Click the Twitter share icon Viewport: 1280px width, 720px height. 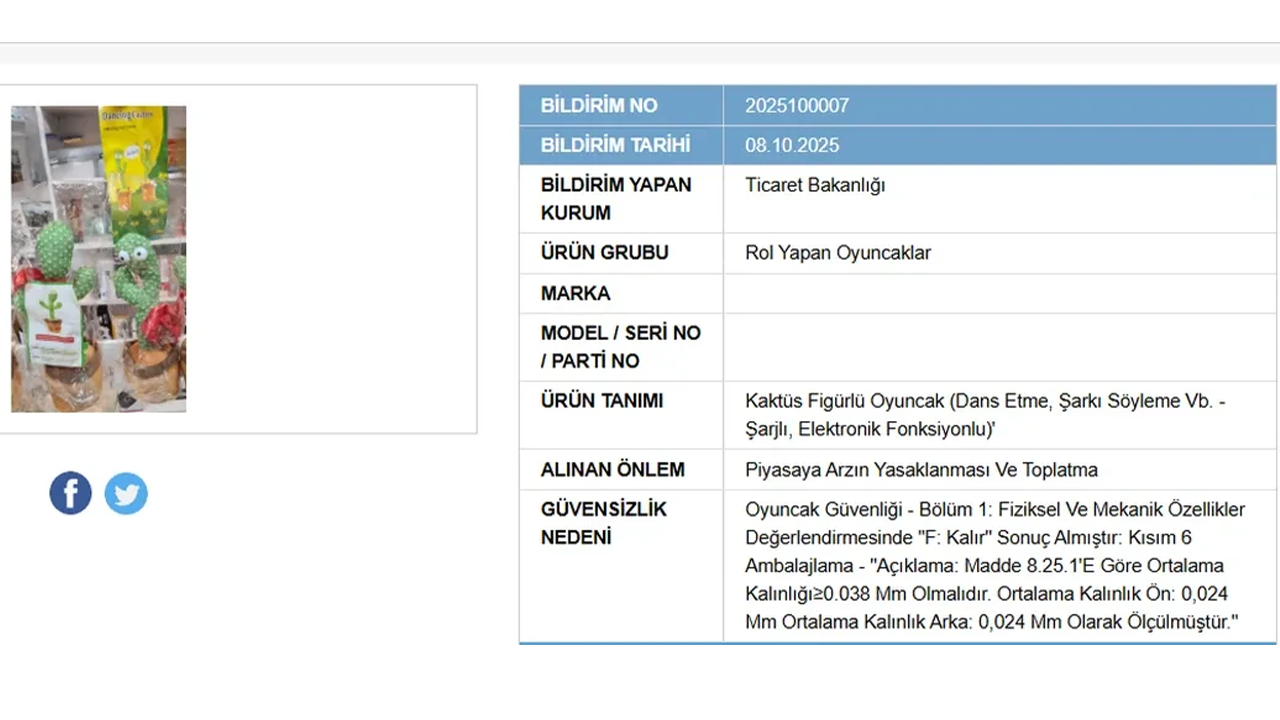coord(126,493)
